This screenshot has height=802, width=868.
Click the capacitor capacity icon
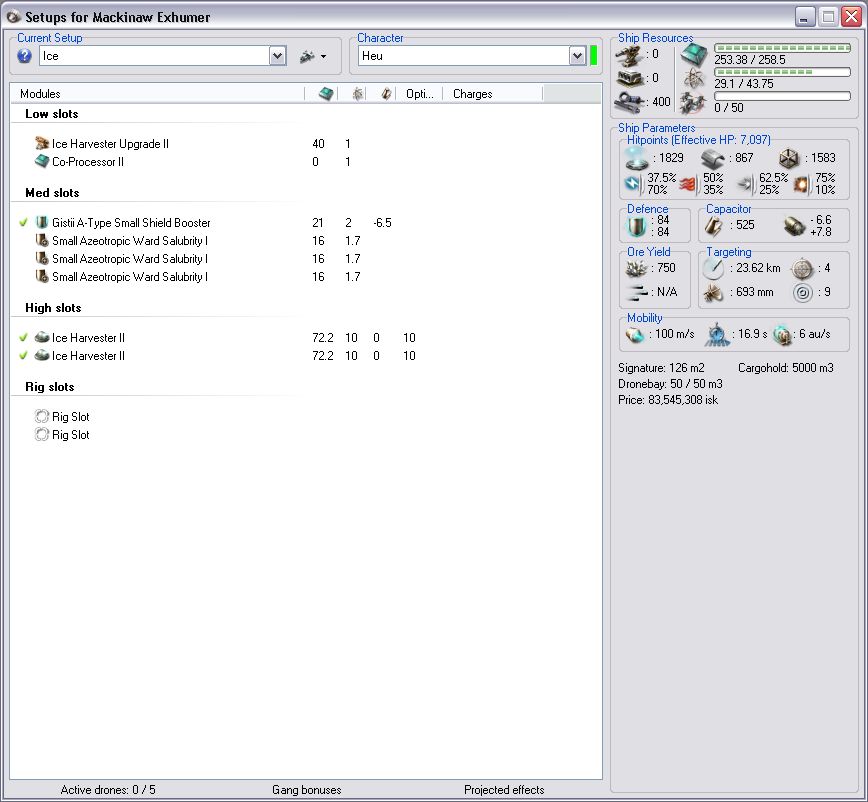[x=714, y=225]
